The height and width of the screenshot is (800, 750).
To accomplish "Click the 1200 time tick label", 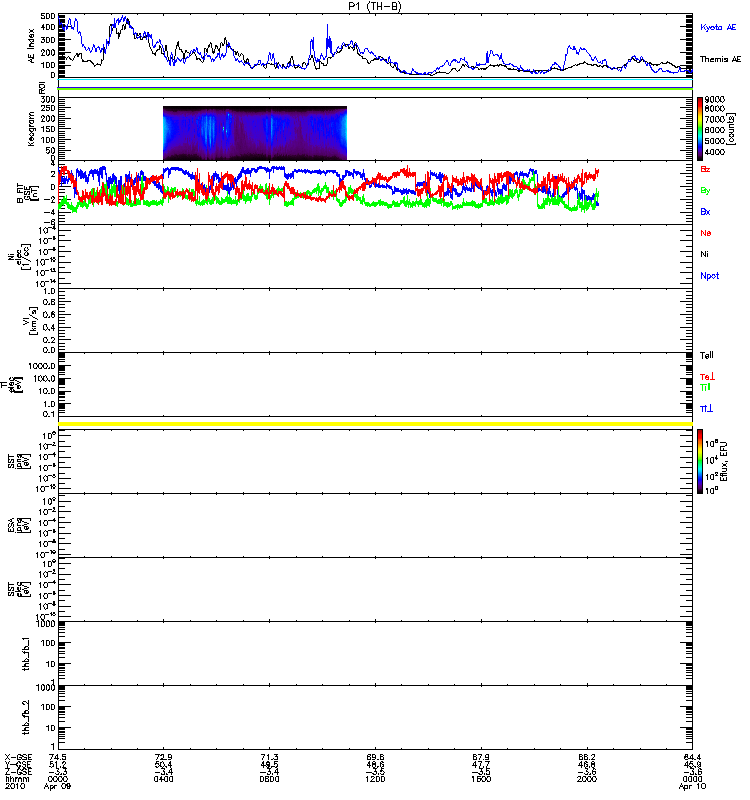I will coord(375,779).
